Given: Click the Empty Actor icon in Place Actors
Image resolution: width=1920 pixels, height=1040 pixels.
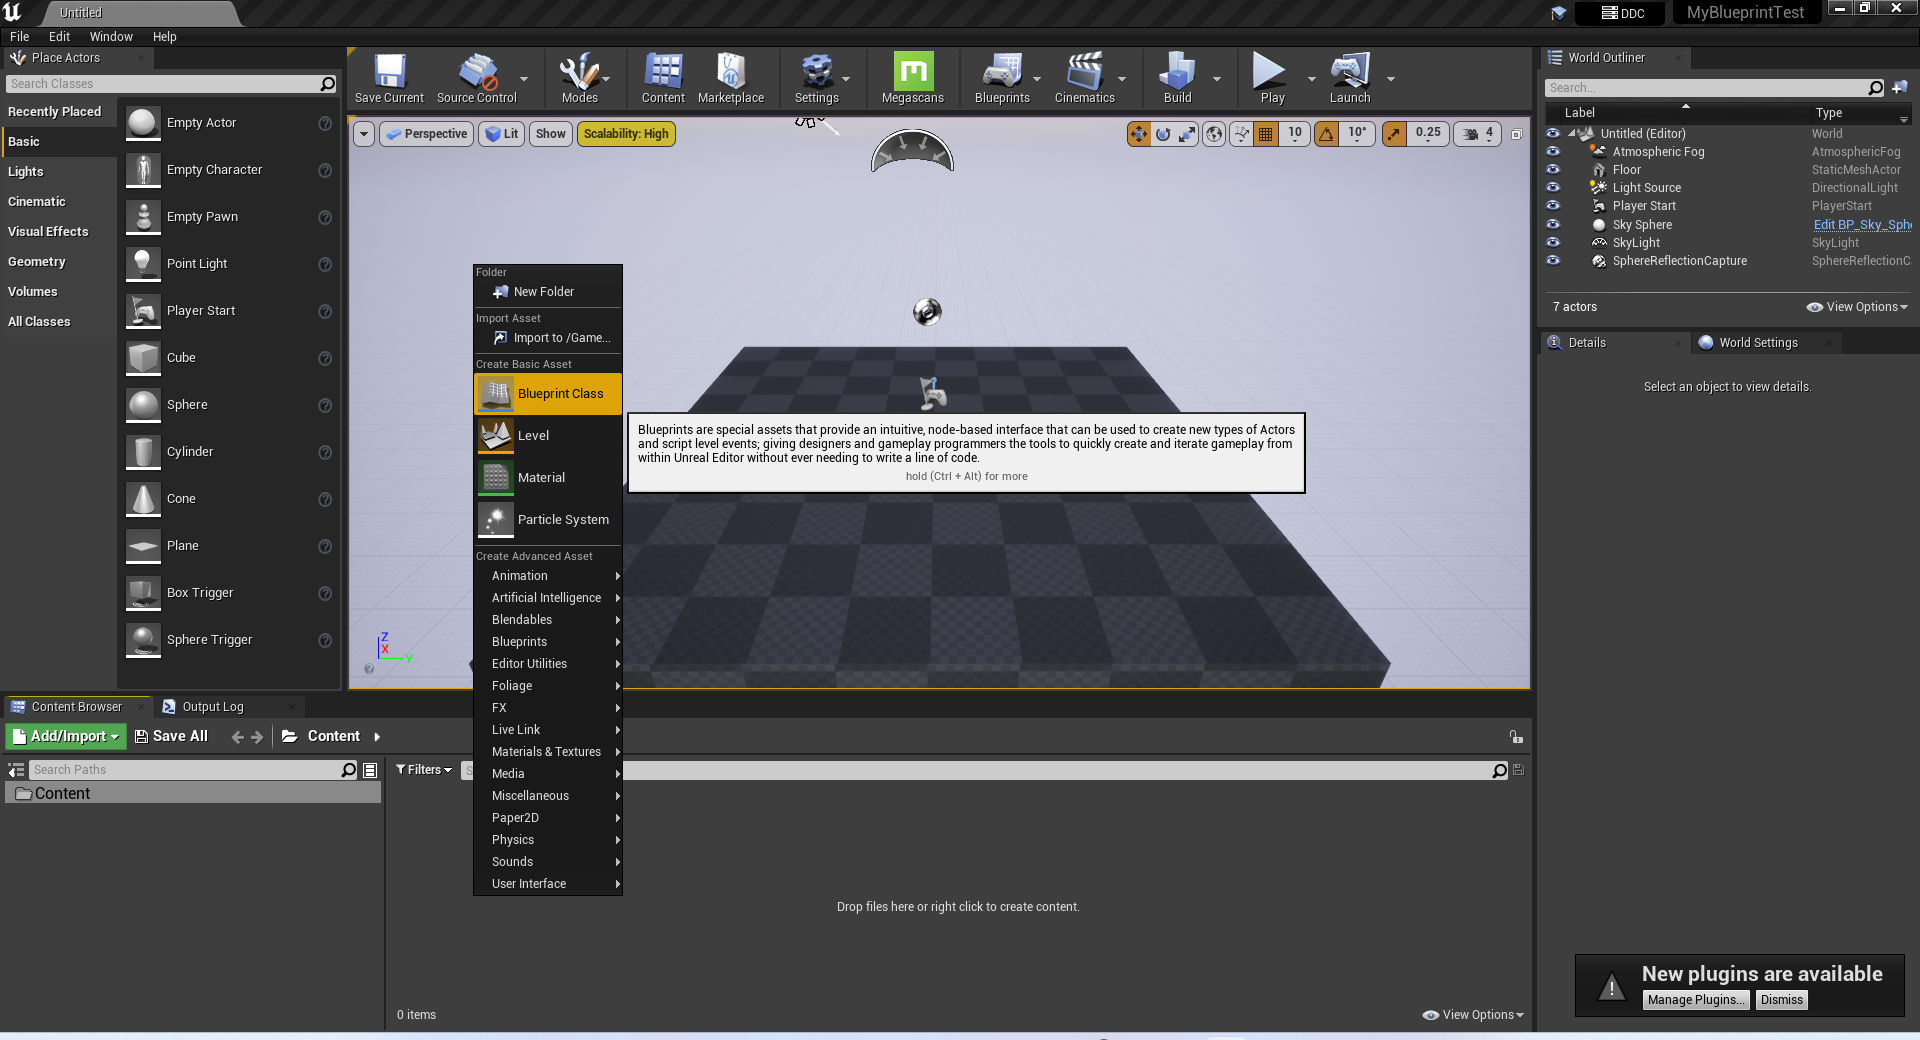Looking at the screenshot, I should click(143, 123).
